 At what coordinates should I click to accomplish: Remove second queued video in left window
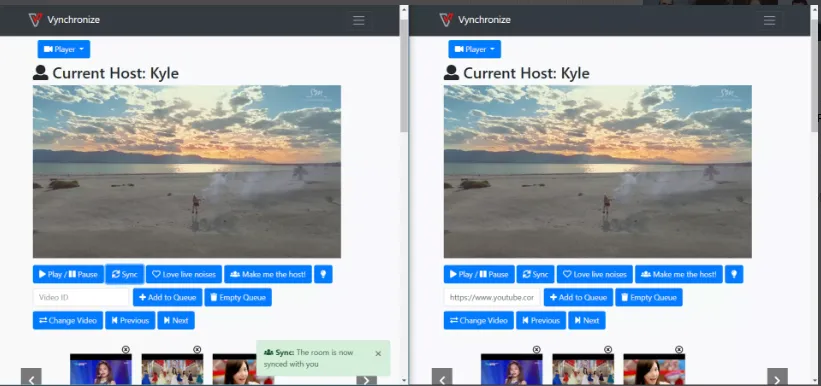pos(197,349)
